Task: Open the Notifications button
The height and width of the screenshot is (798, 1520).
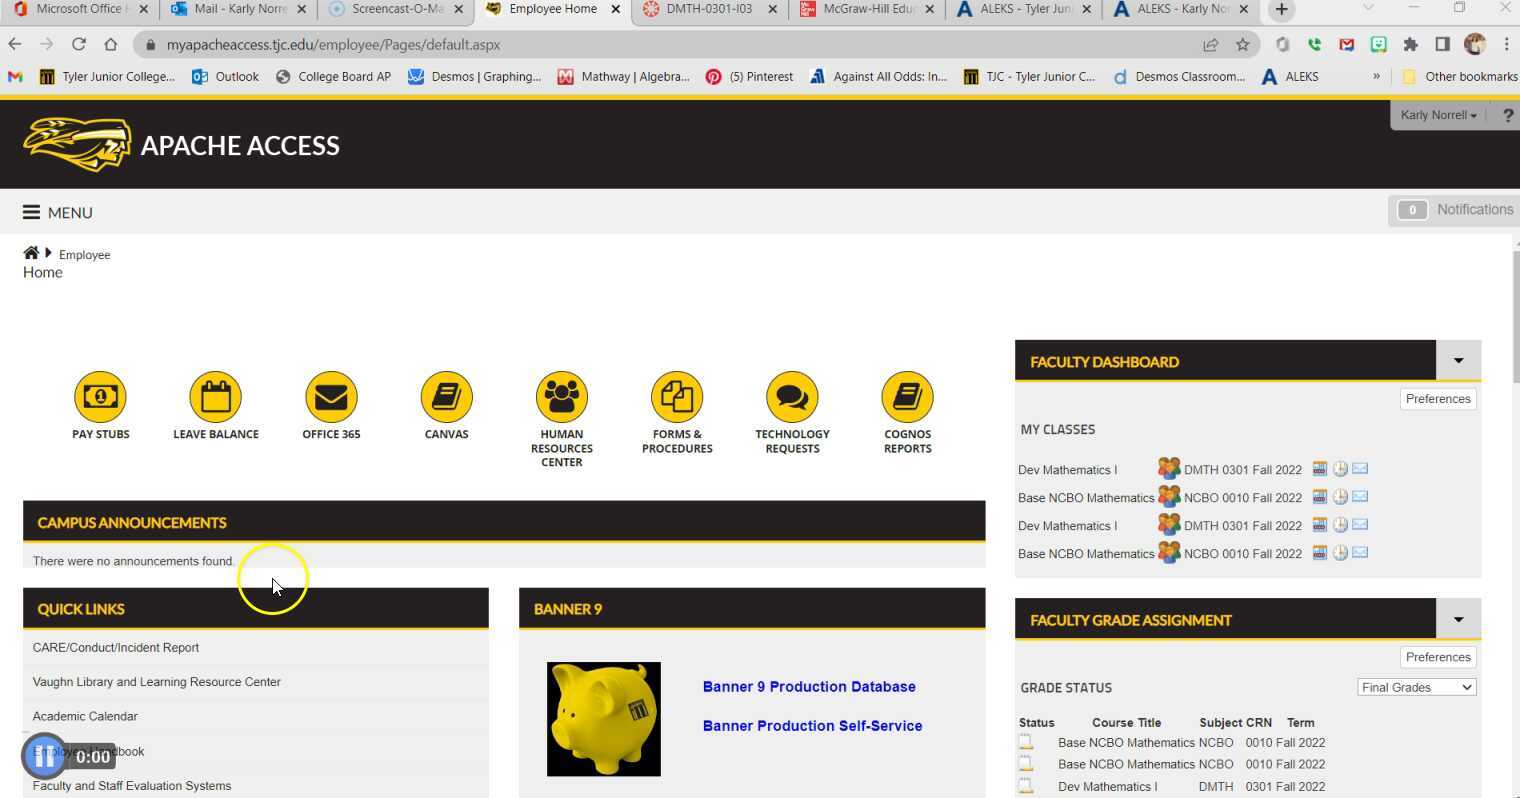Action: pos(1455,210)
